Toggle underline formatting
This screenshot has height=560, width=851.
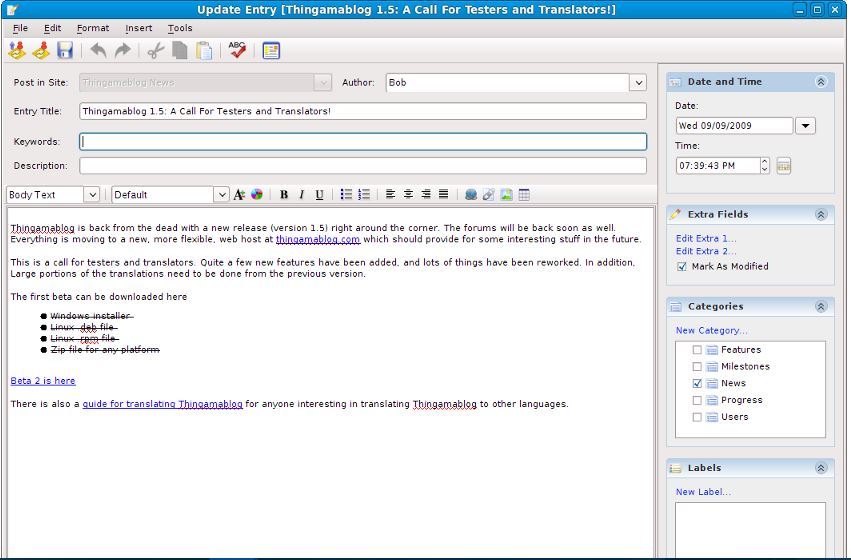319,194
